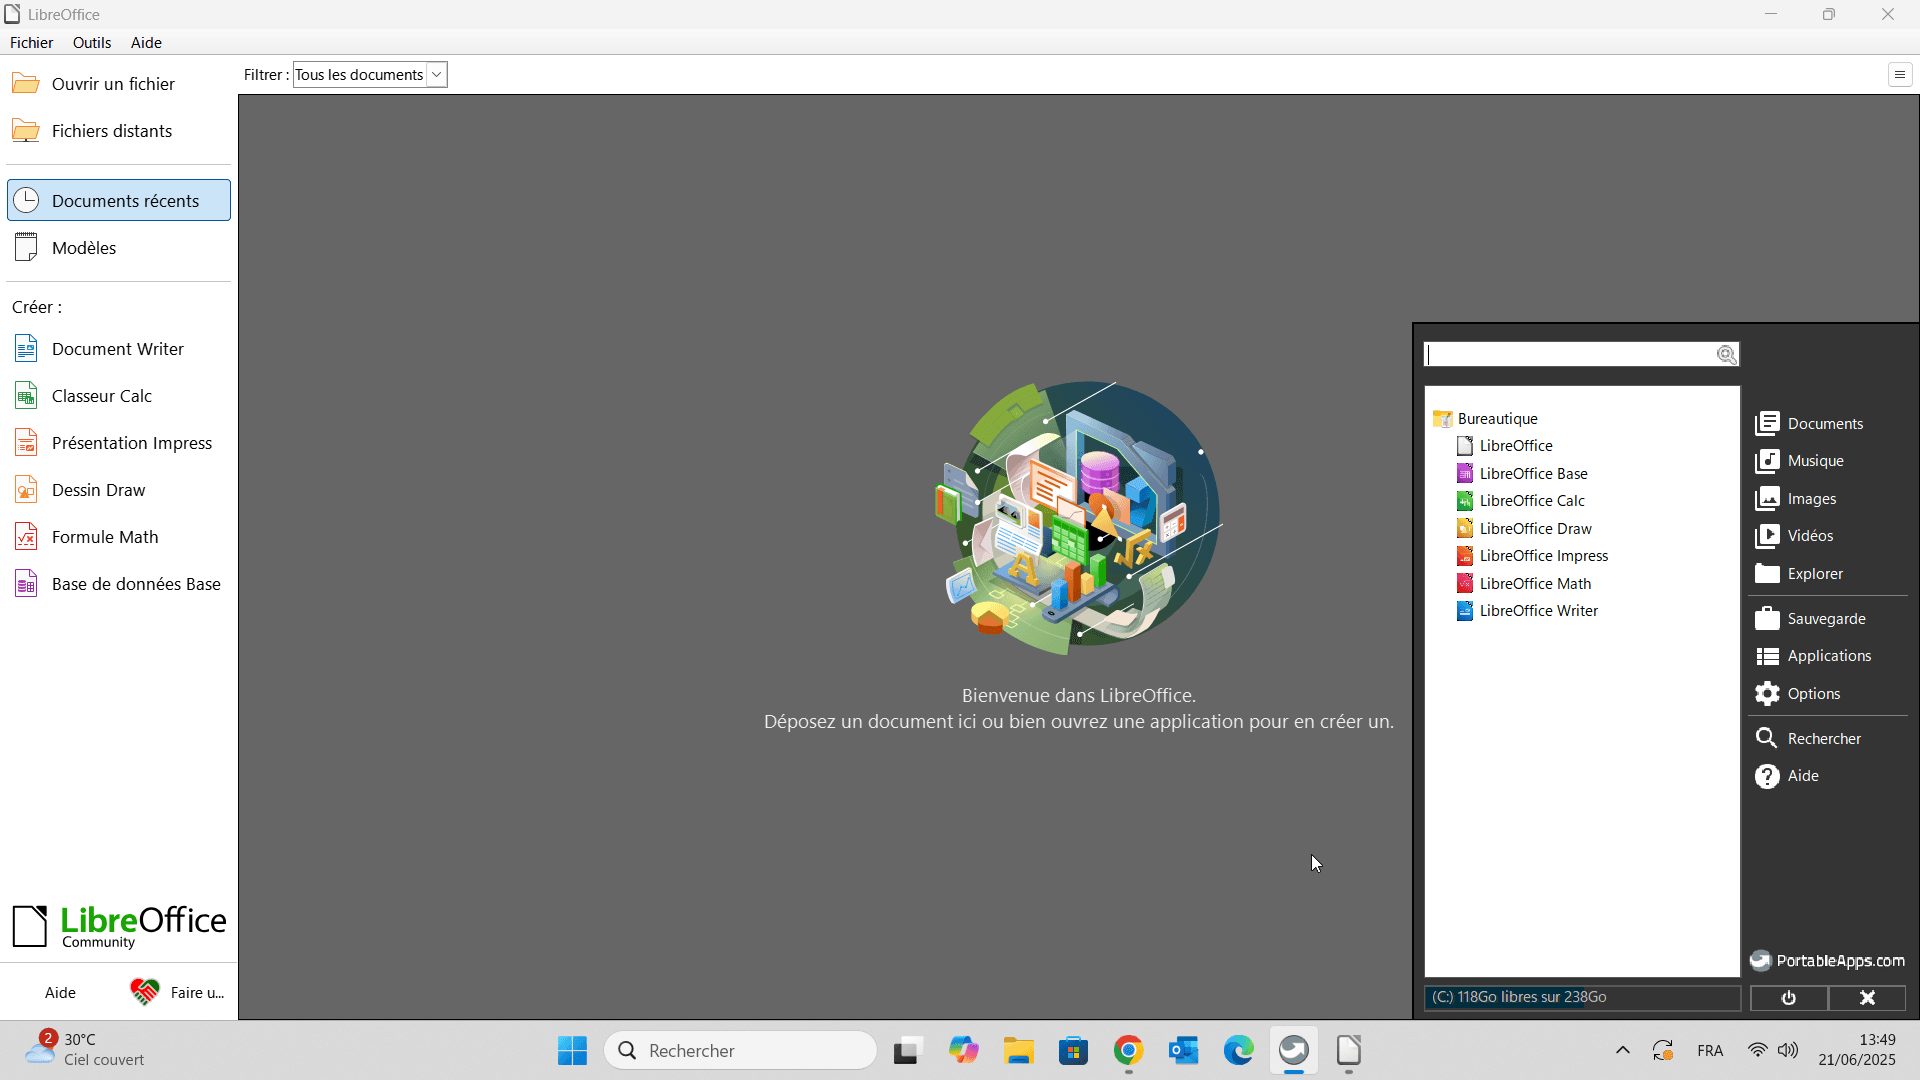Close the PortableApps menu with X button
This screenshot has height=1080, width=1920.
pos(1867,997)
